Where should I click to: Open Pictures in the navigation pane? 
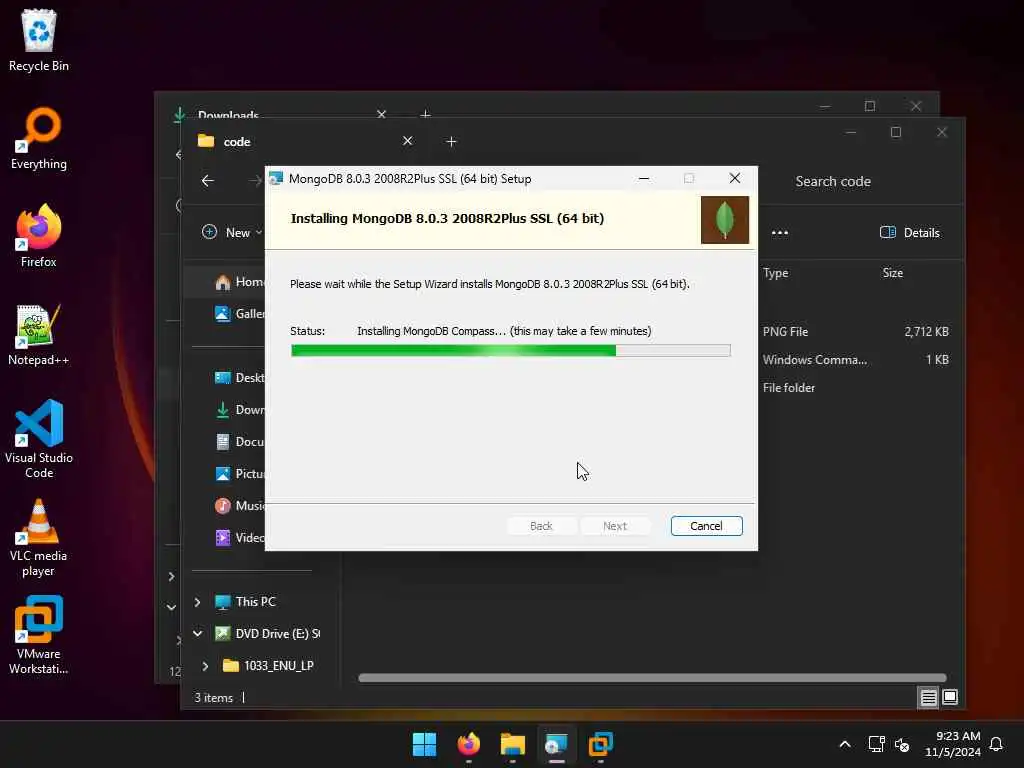click(240, 474)
